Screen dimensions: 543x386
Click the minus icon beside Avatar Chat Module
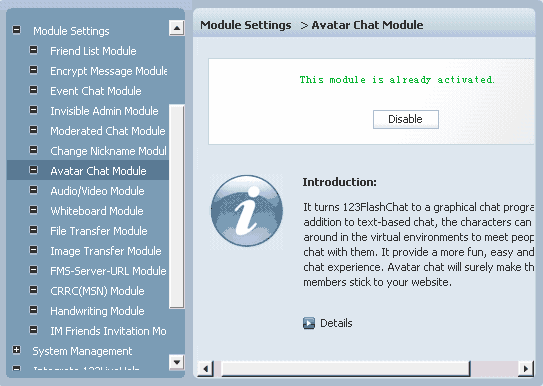[34, 170]
